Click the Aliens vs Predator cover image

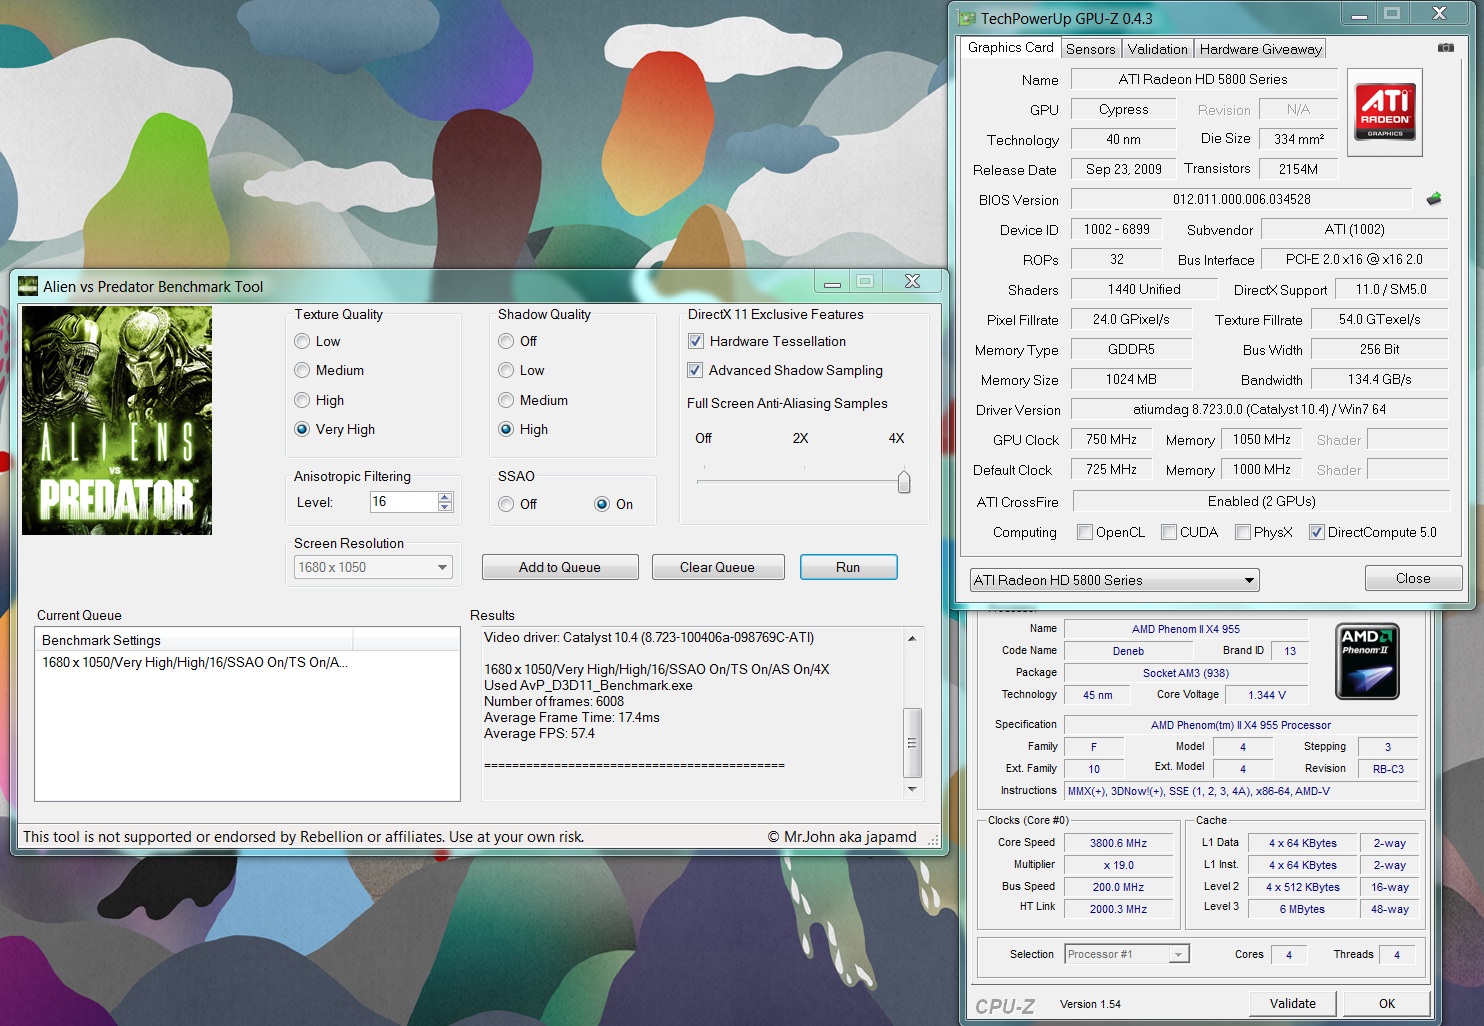click(117, 420)
